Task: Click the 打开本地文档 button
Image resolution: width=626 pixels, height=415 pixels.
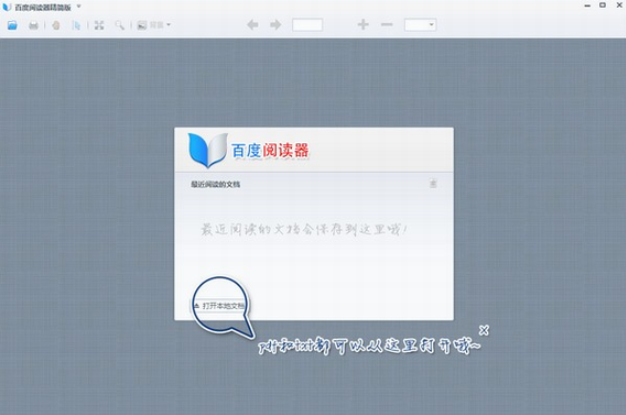Action: pos(218,305)
